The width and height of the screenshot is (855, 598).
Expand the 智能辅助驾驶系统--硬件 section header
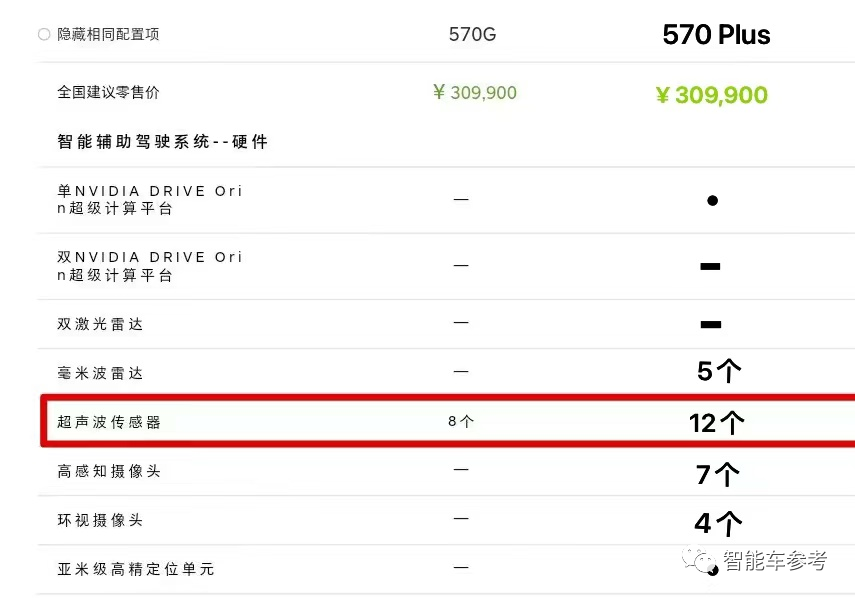click(163, 142)
